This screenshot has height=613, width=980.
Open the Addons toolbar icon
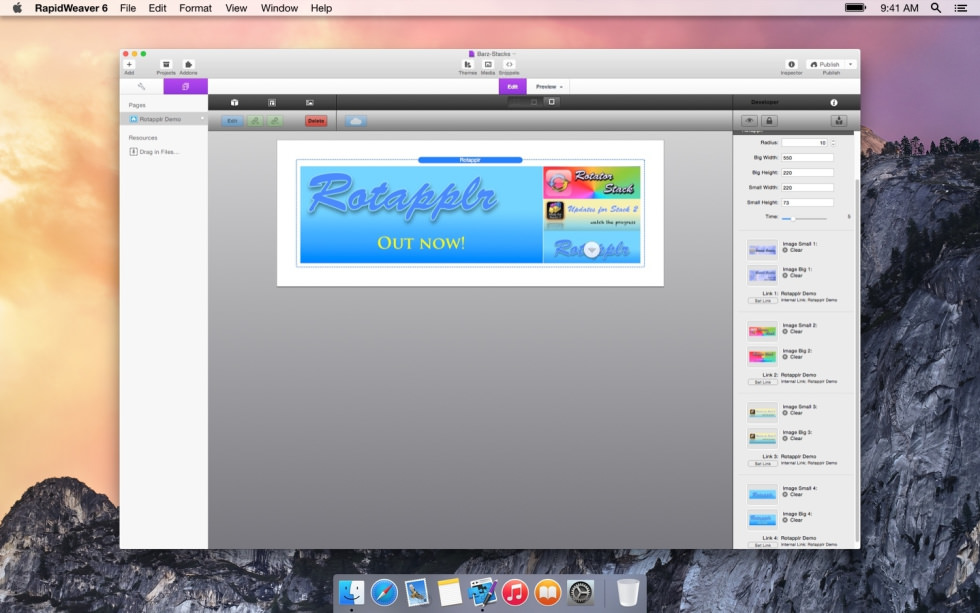[188, 64]
